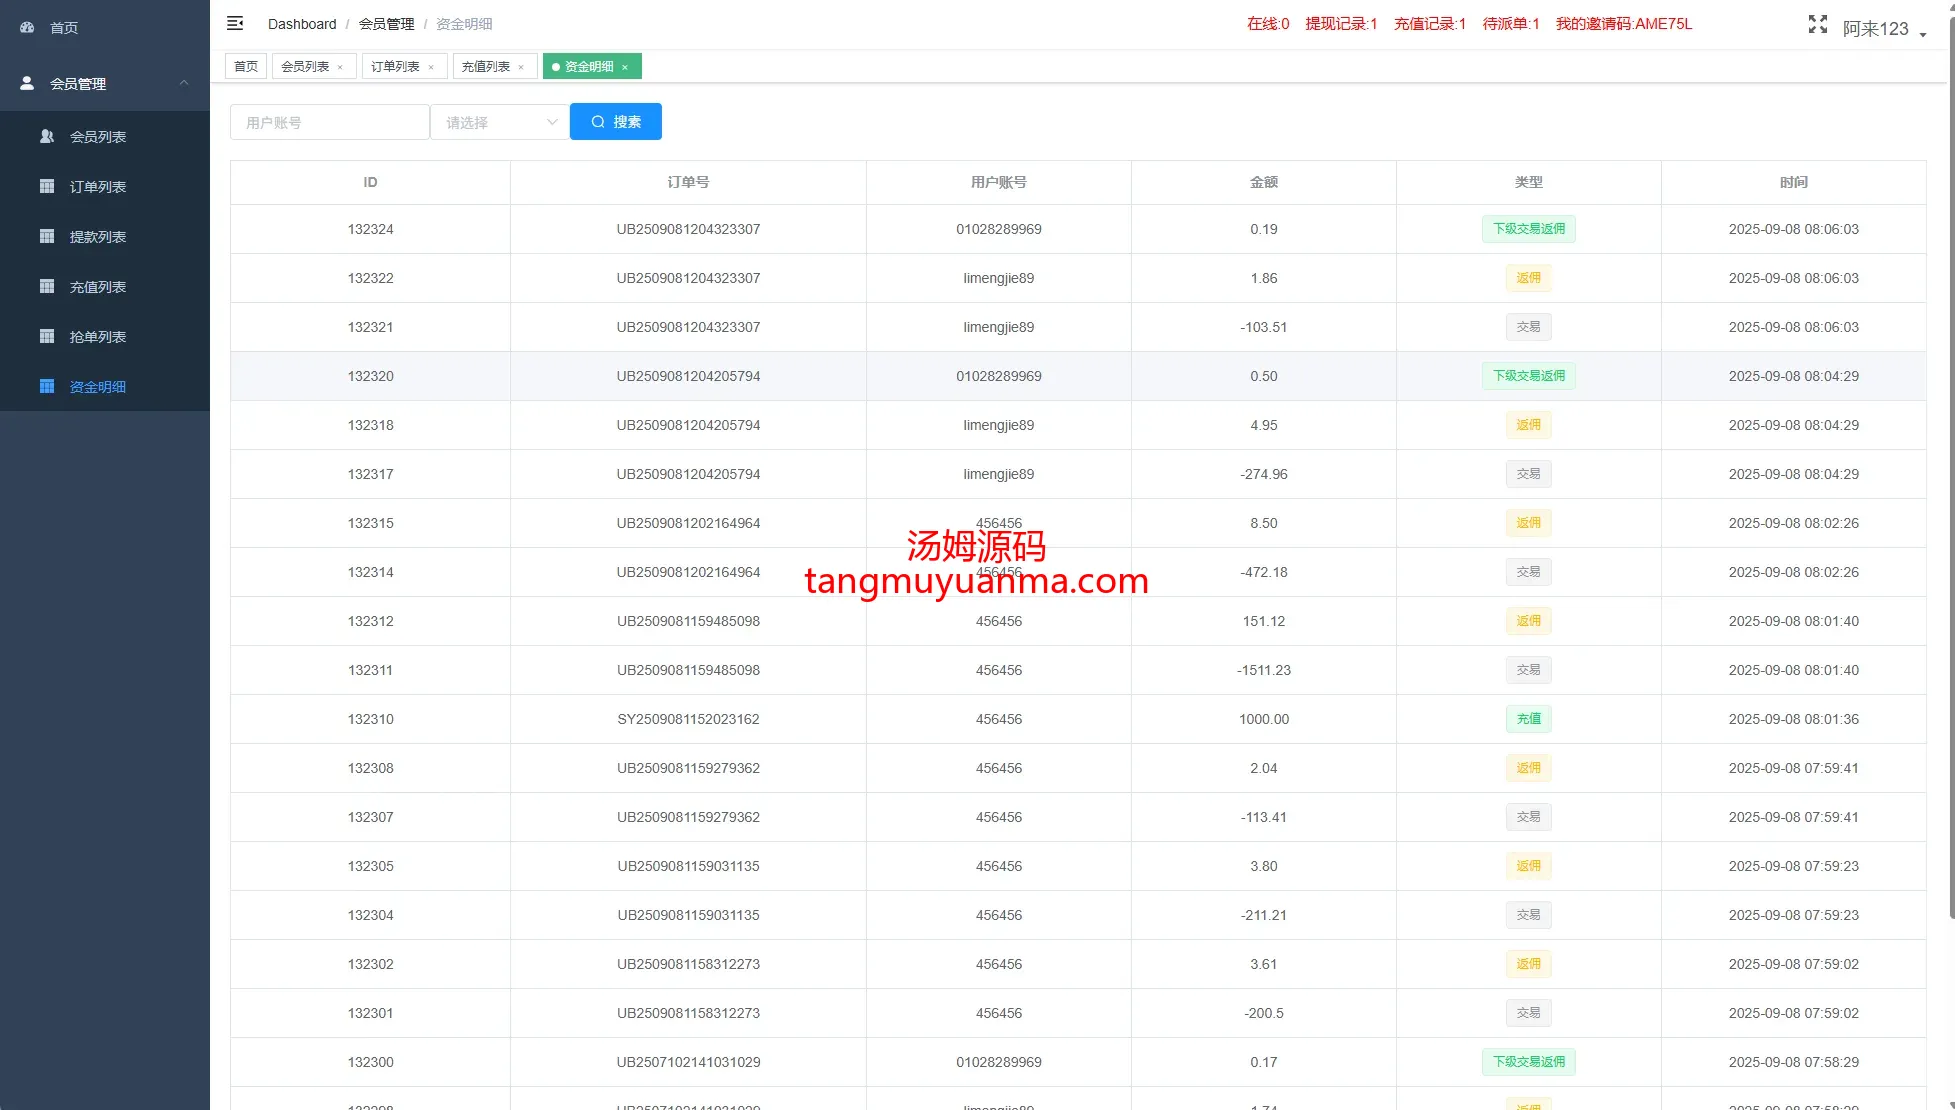This screenshot has width=1955, height=1110.
Task: Click the 会员列表 user icon in sidebar
Action: [x=47, y=136]
